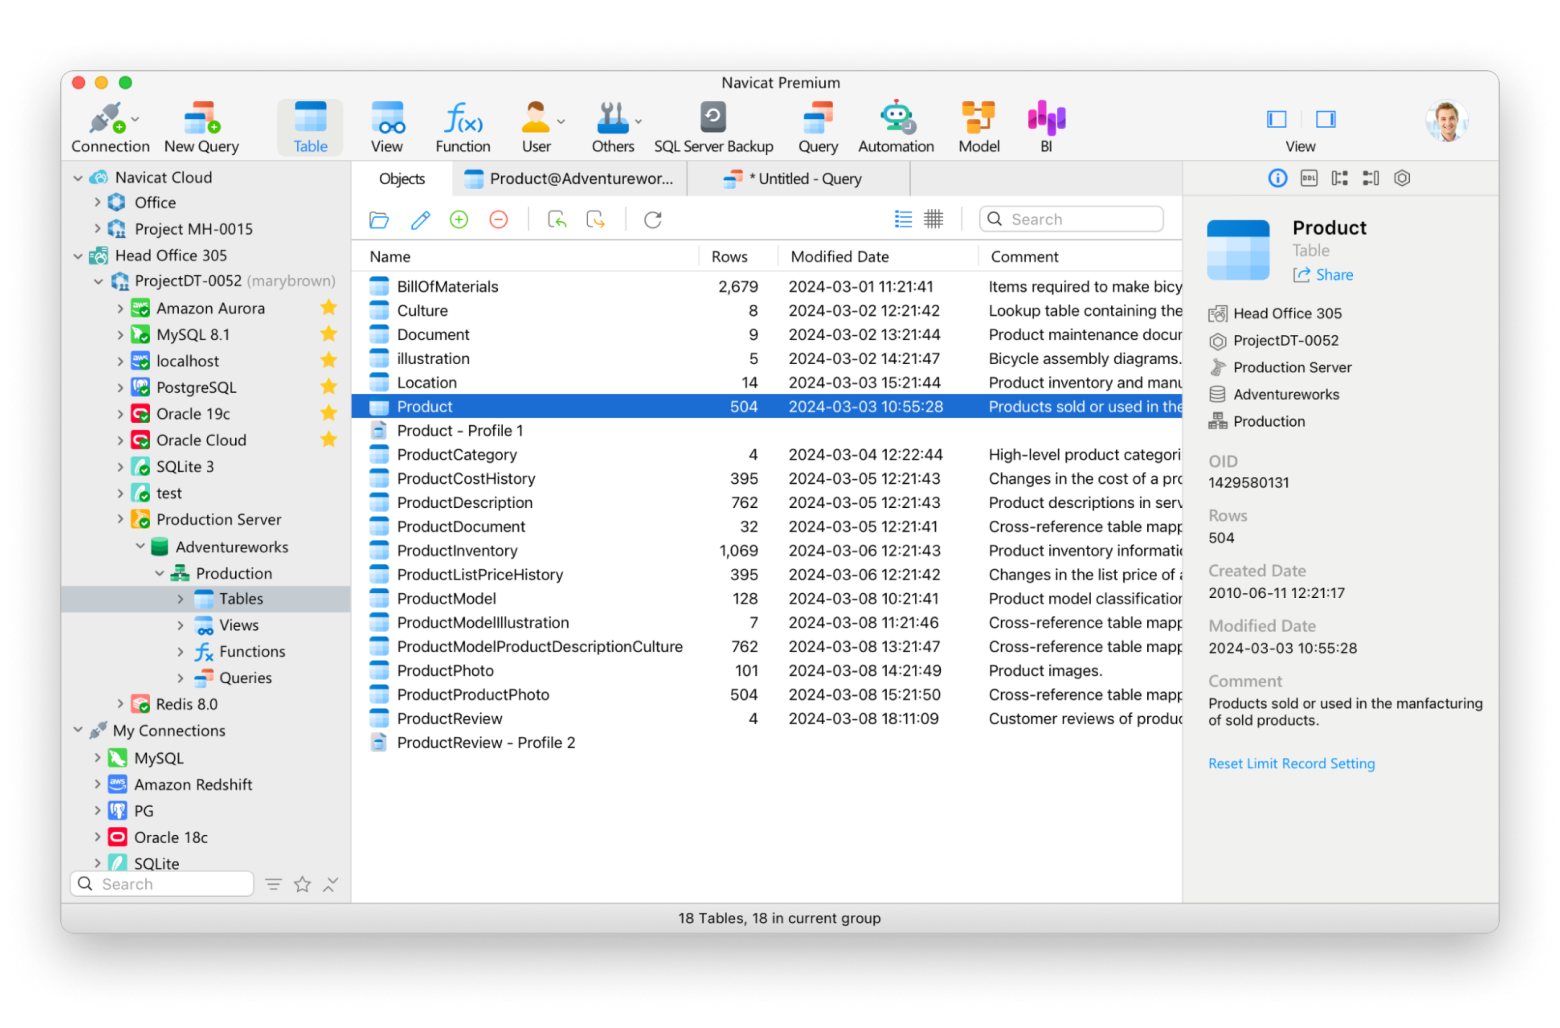Select the Functions tree item
The height and width of the screenshot is (1028, 1560).
[252, 652]
